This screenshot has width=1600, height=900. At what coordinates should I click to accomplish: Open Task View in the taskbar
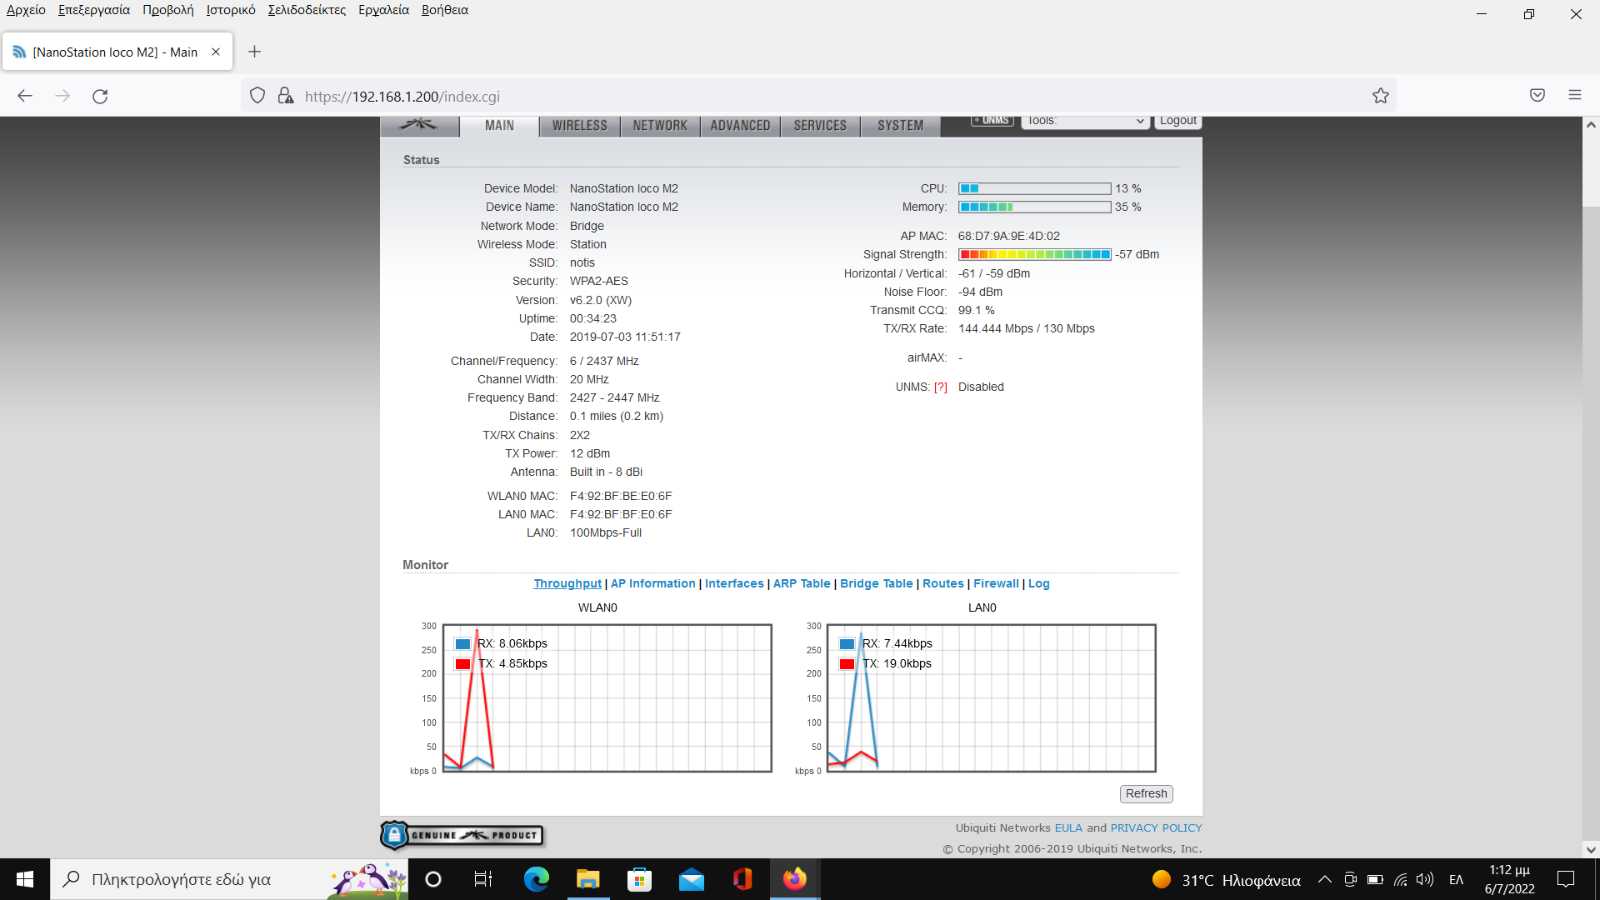[x=483, y=879]
